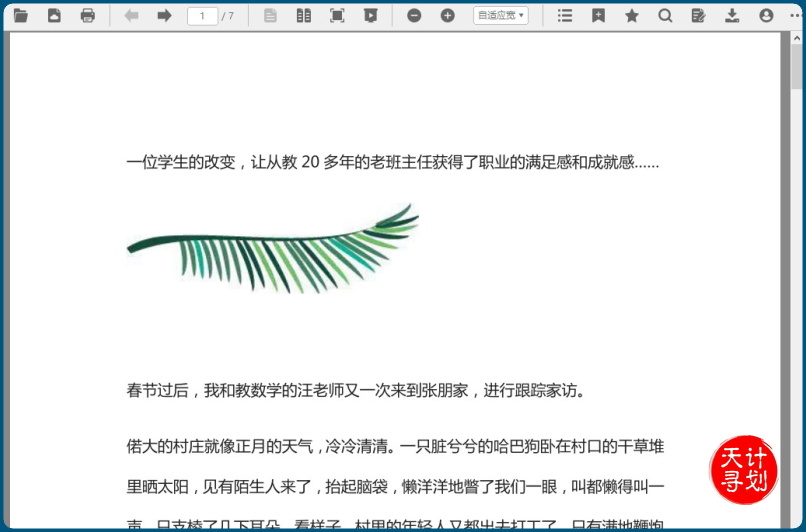Image resolution: width=806 pixels, height=532 pixels.
Task: Open the search tool
Action: [x=665, y=15]
